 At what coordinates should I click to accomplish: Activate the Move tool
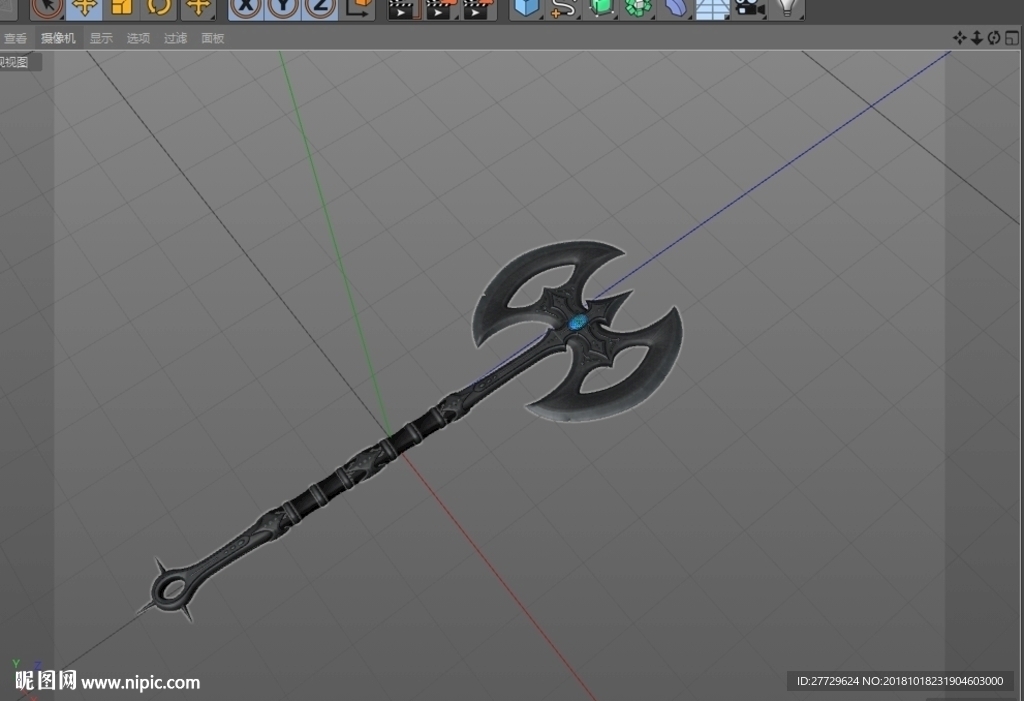pos(84,8)
